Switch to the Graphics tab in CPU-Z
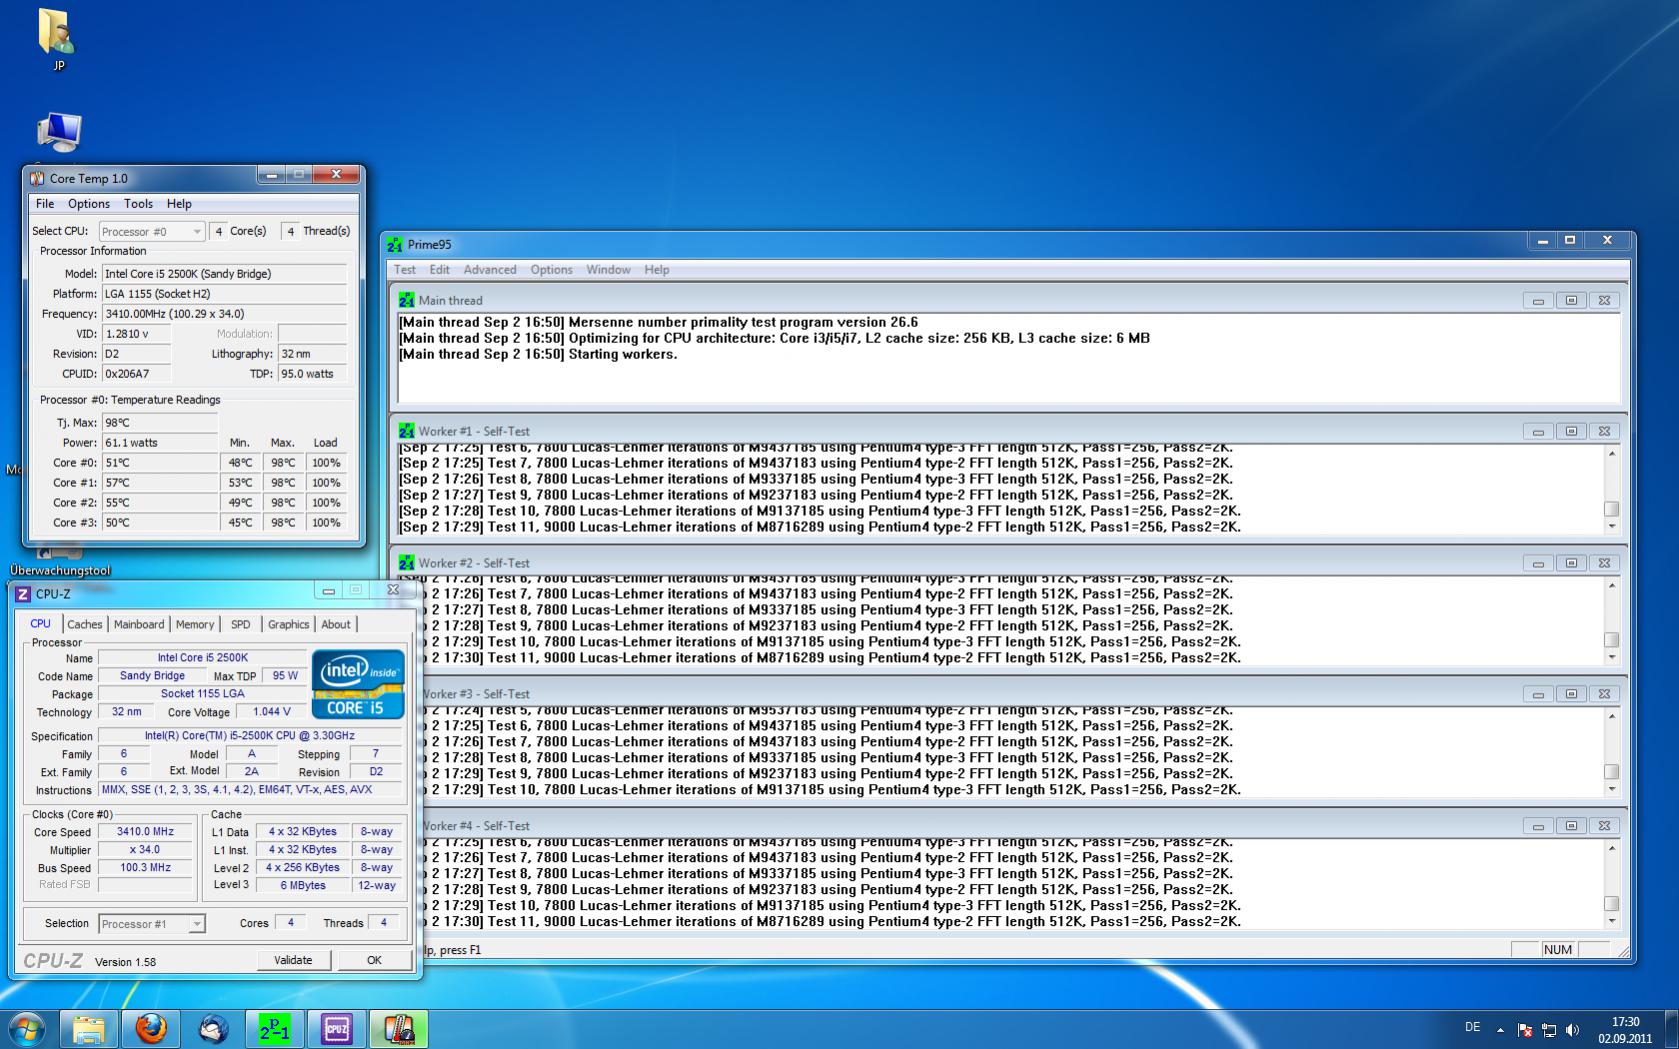The width and height of the screenshot is (1679, 1049). tap(288, 624)
